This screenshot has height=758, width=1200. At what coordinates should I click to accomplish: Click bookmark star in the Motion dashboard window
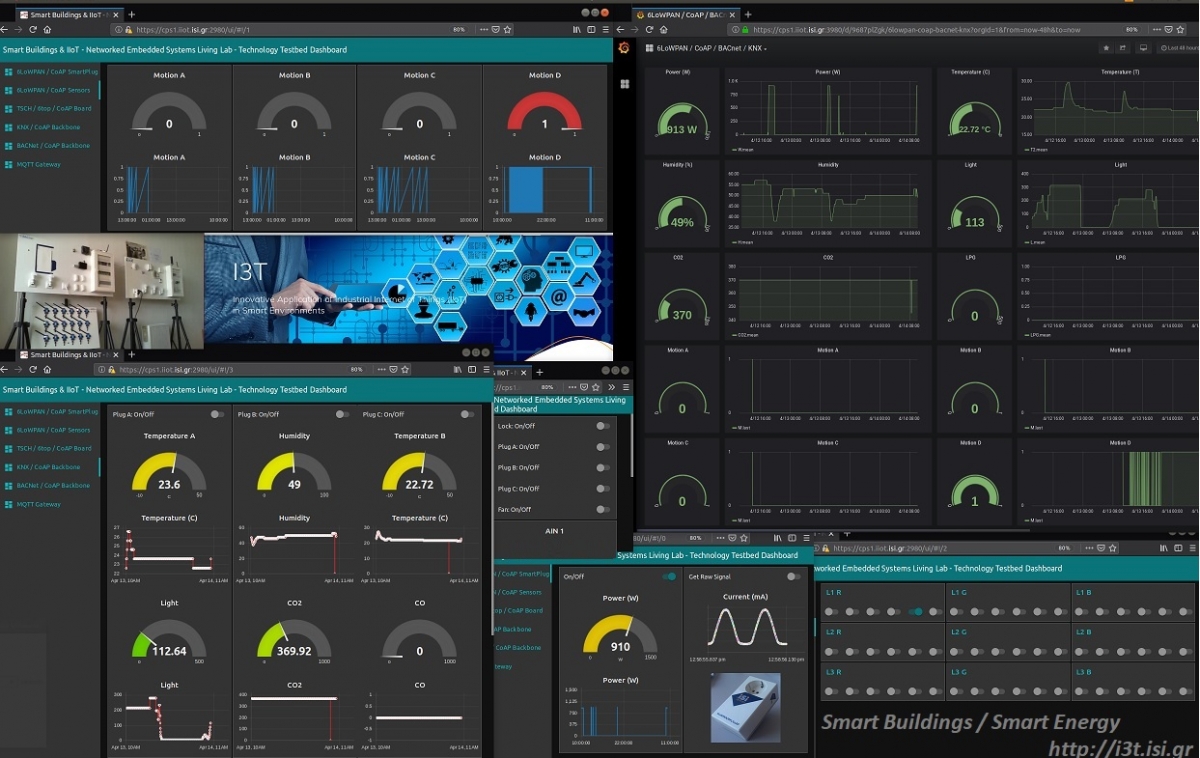(507, 30)
